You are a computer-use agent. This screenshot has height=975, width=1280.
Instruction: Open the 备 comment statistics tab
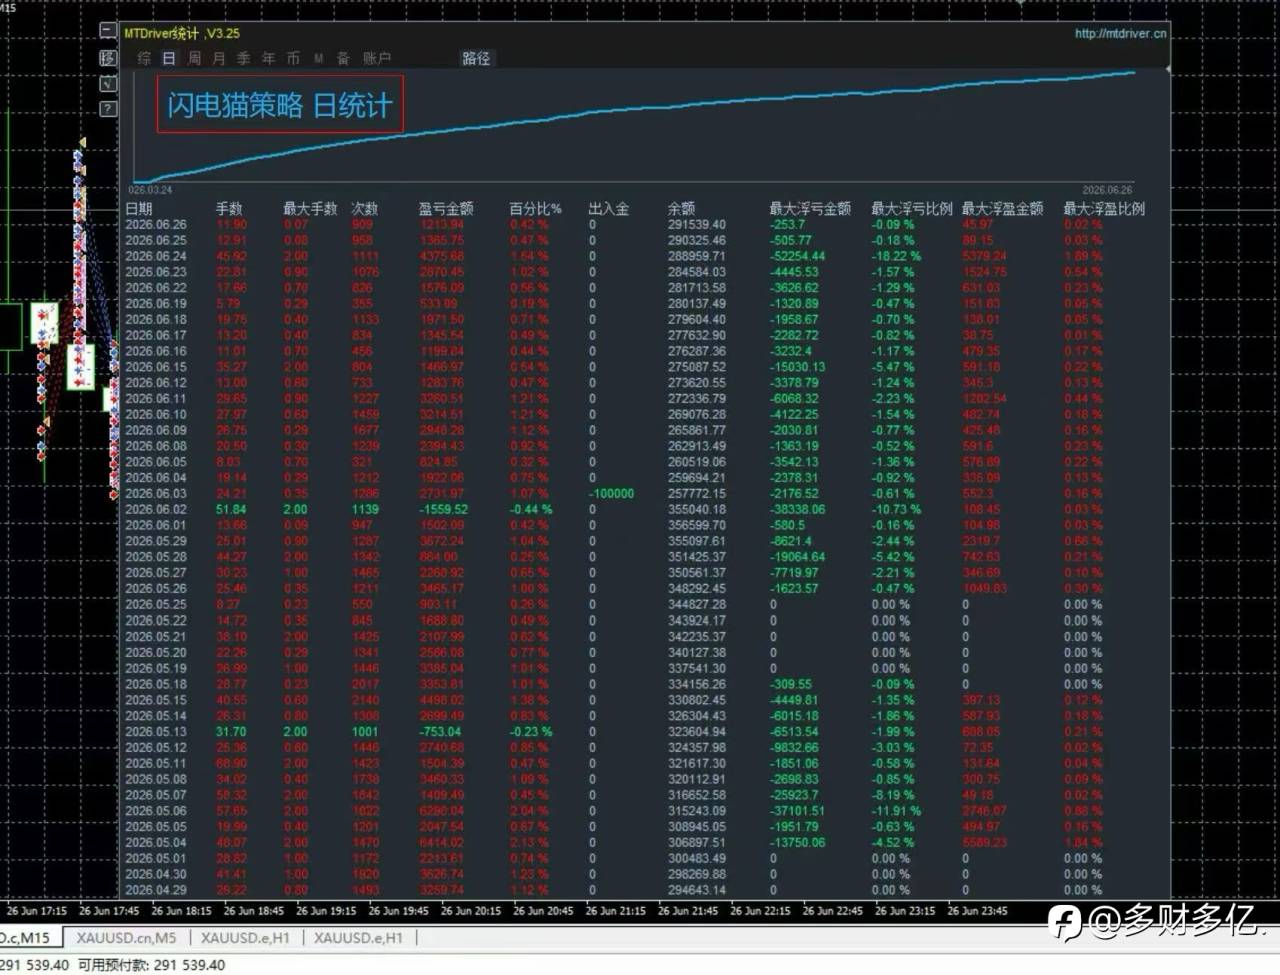pyautogui.click(x=343, y=58)
